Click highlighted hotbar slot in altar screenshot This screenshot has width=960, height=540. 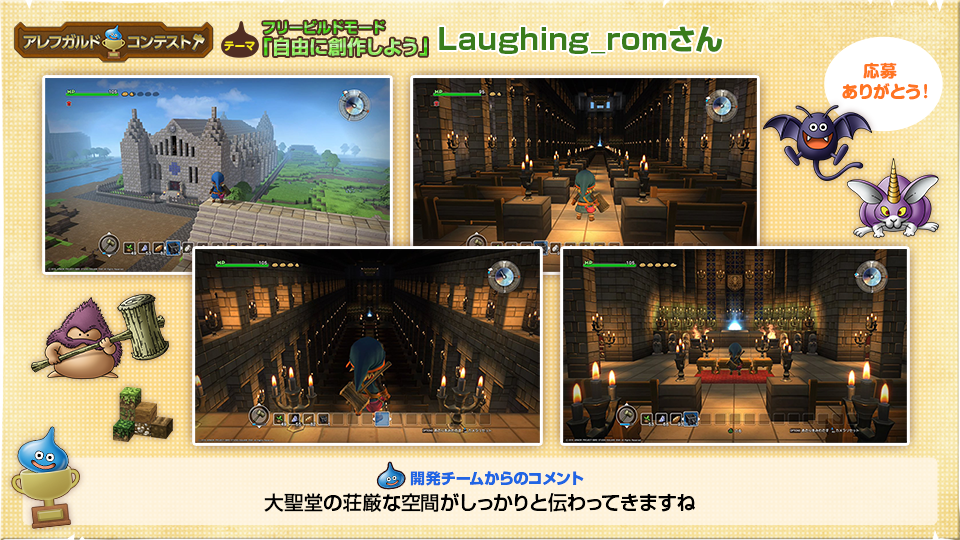click(x=691, y=419)
